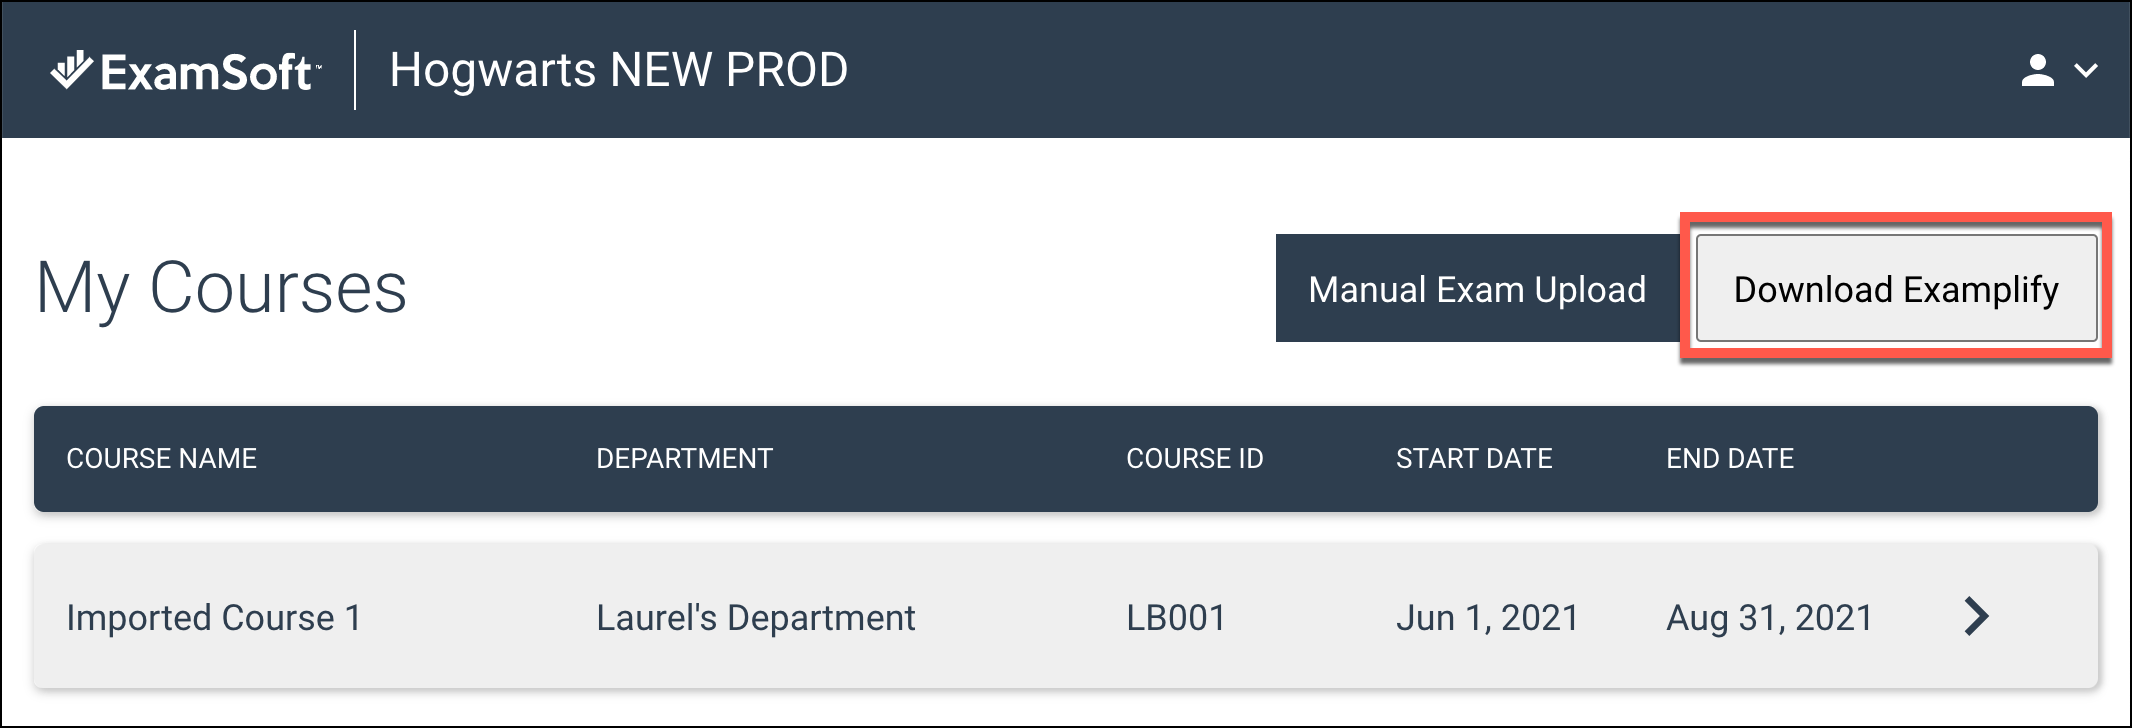Click the Download Examplify button
Viewport: 2132px width, 728px height.
(x=1896, y=289)
